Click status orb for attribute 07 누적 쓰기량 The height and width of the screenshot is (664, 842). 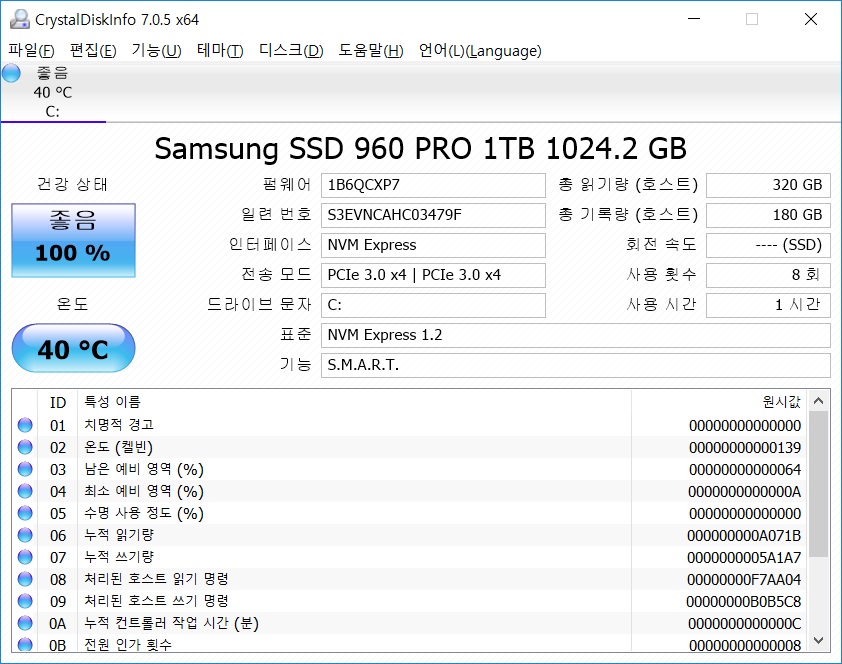25,557
